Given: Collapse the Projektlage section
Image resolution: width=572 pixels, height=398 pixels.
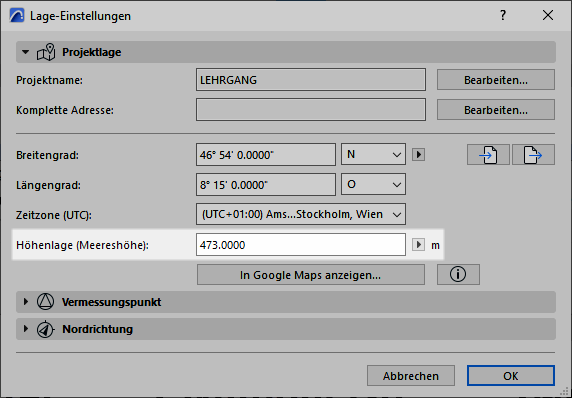Looking at the screenshot, I should pos(26,52).
